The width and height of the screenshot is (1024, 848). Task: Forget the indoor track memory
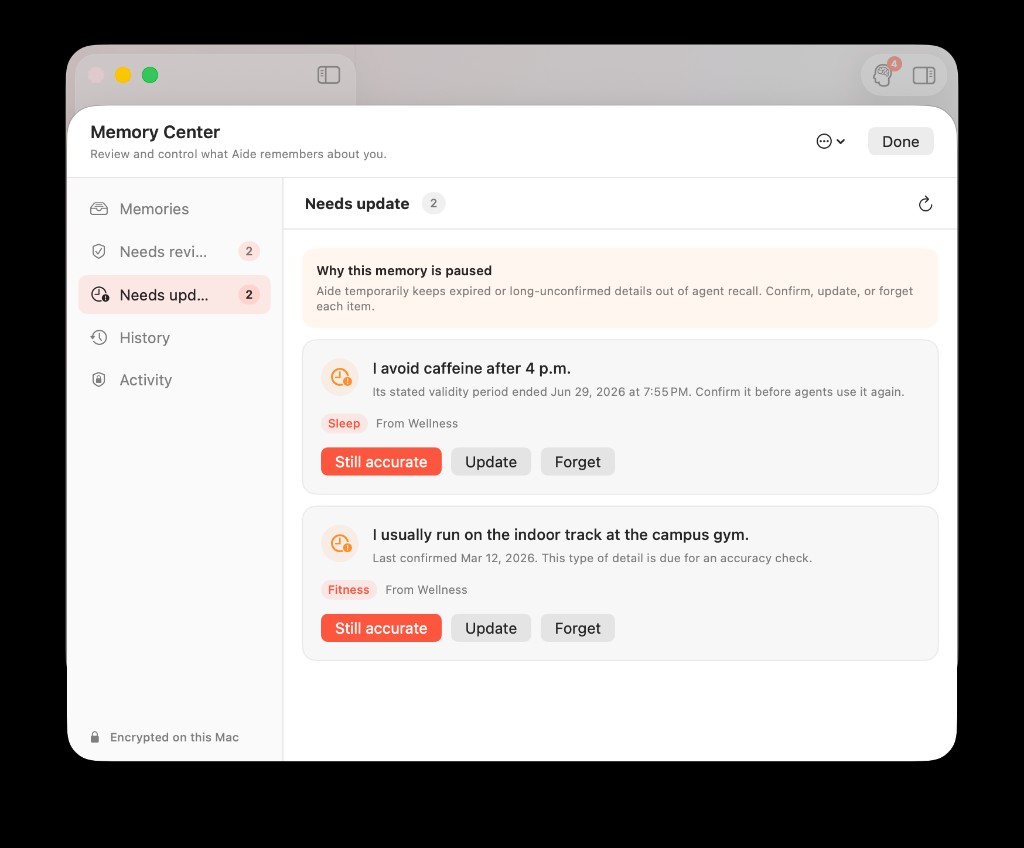577,628
